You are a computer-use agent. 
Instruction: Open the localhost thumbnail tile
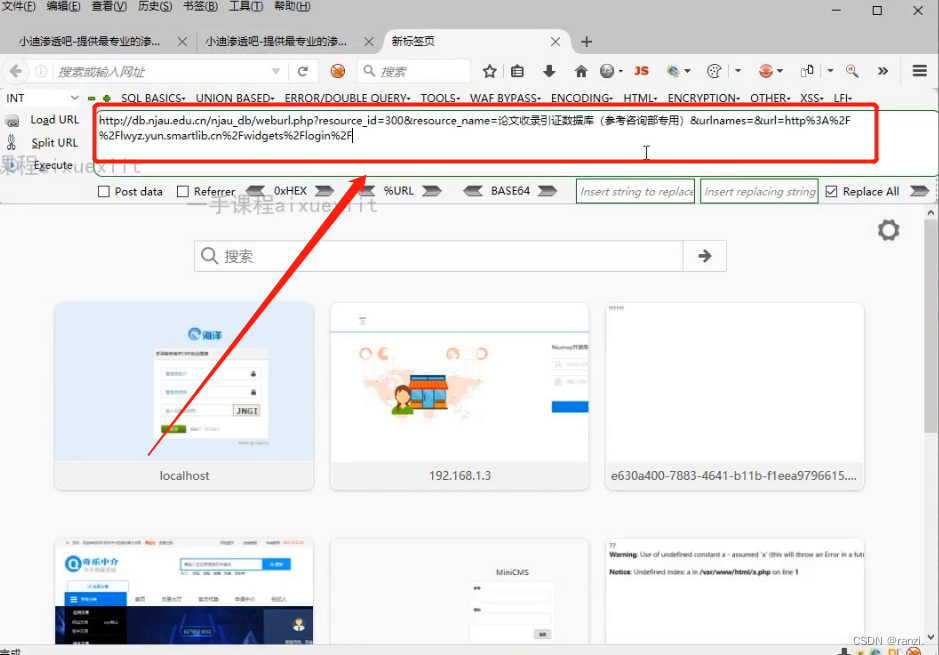[x=184, y=396]
